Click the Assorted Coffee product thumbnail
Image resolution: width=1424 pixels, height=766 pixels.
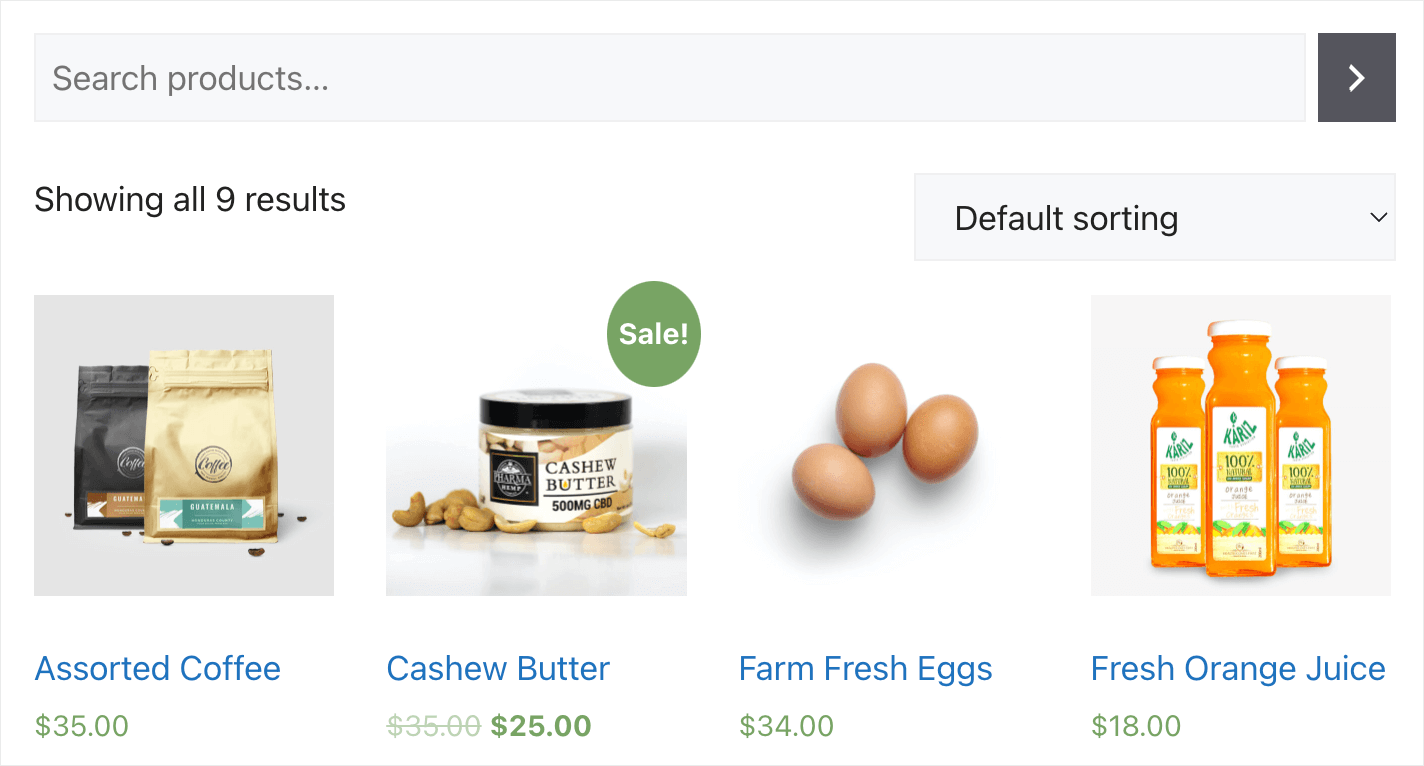pos(184,445)
